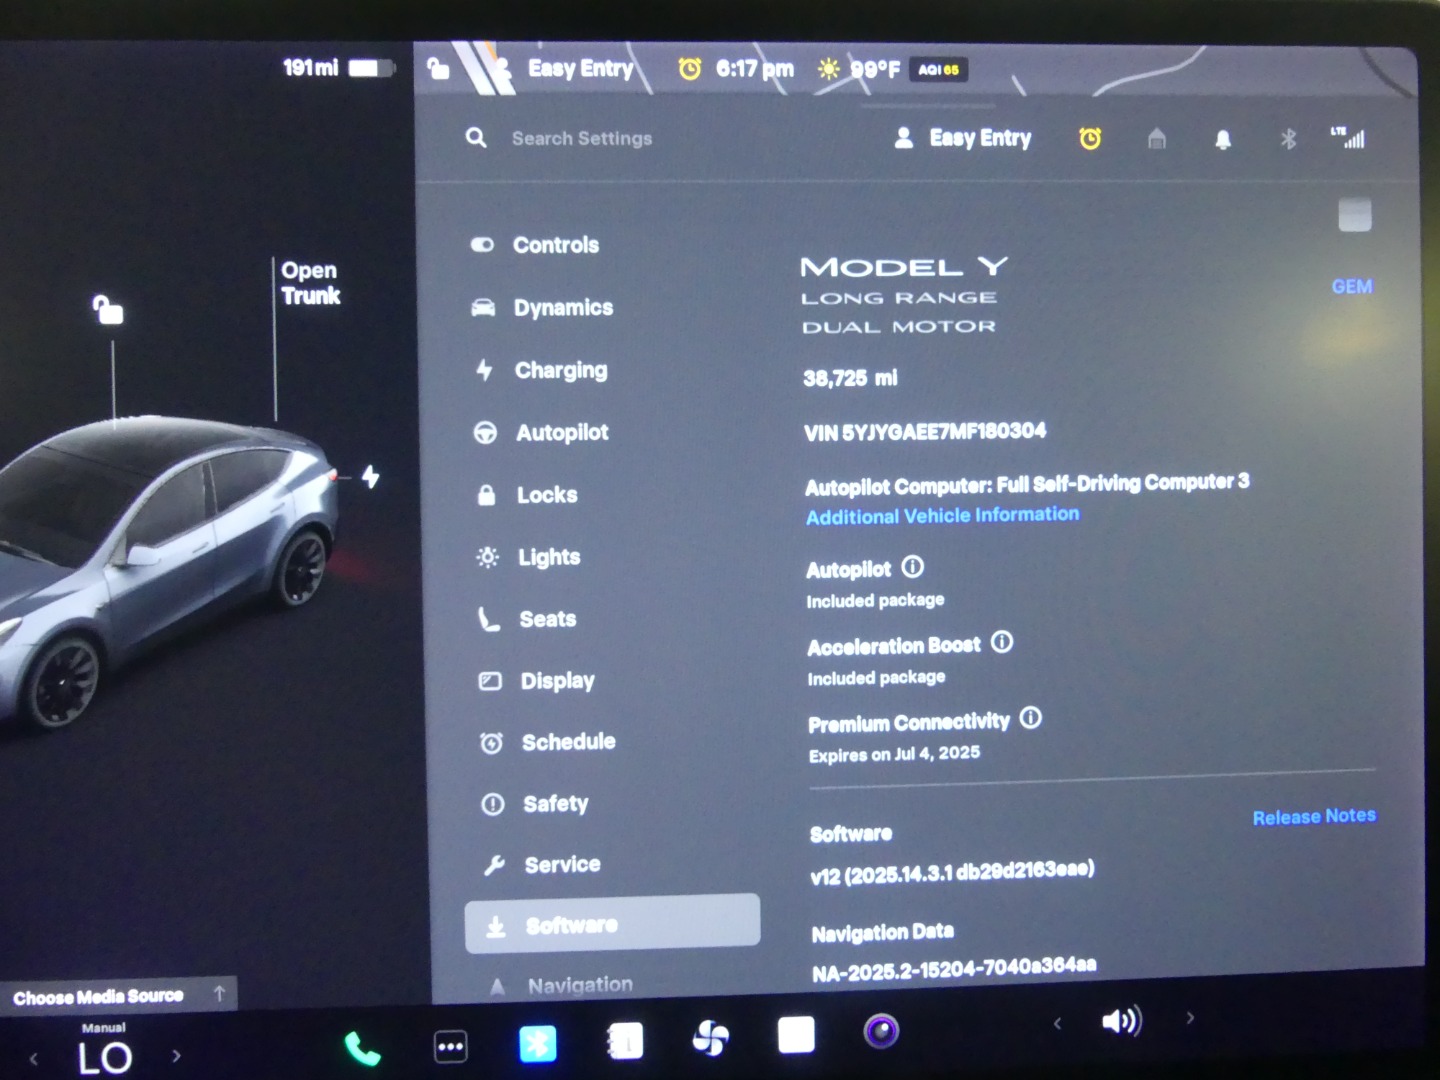Click info icon beside Acceleration Boost
The width and height of the screenshot is (1440, 1080).
[x=1002, y=642]
